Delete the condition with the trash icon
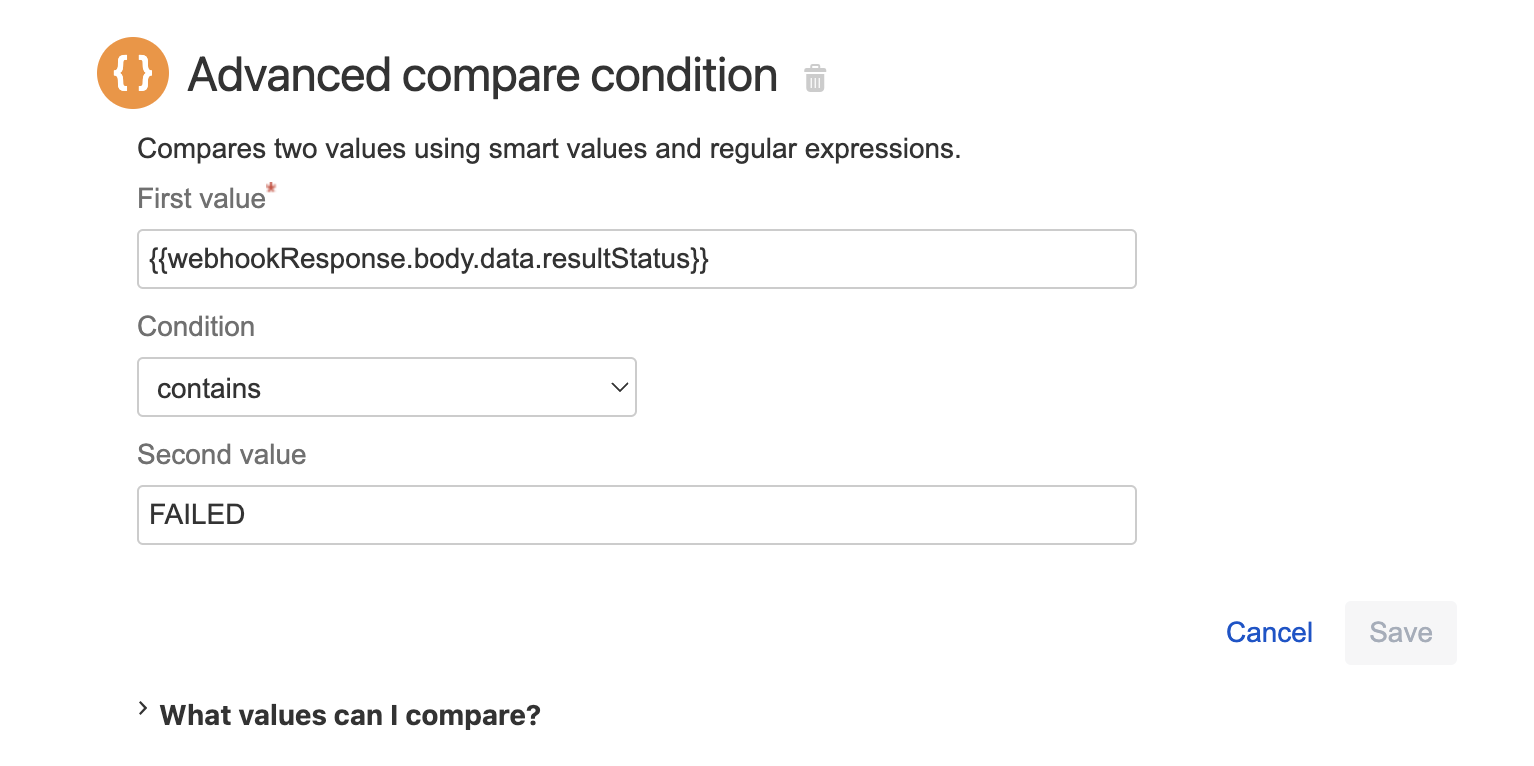Viewport: 1534px width, 766px height. (815, 78)
